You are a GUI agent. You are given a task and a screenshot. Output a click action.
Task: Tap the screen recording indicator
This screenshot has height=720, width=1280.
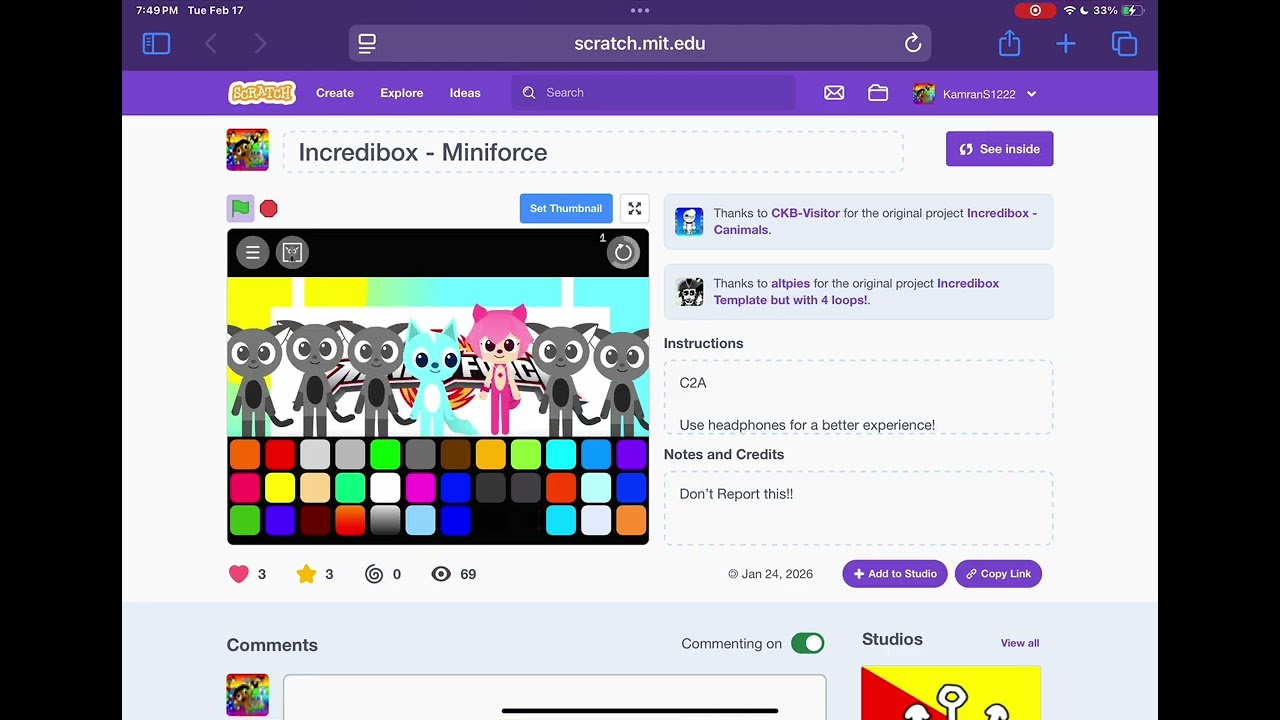point(1035,10)
